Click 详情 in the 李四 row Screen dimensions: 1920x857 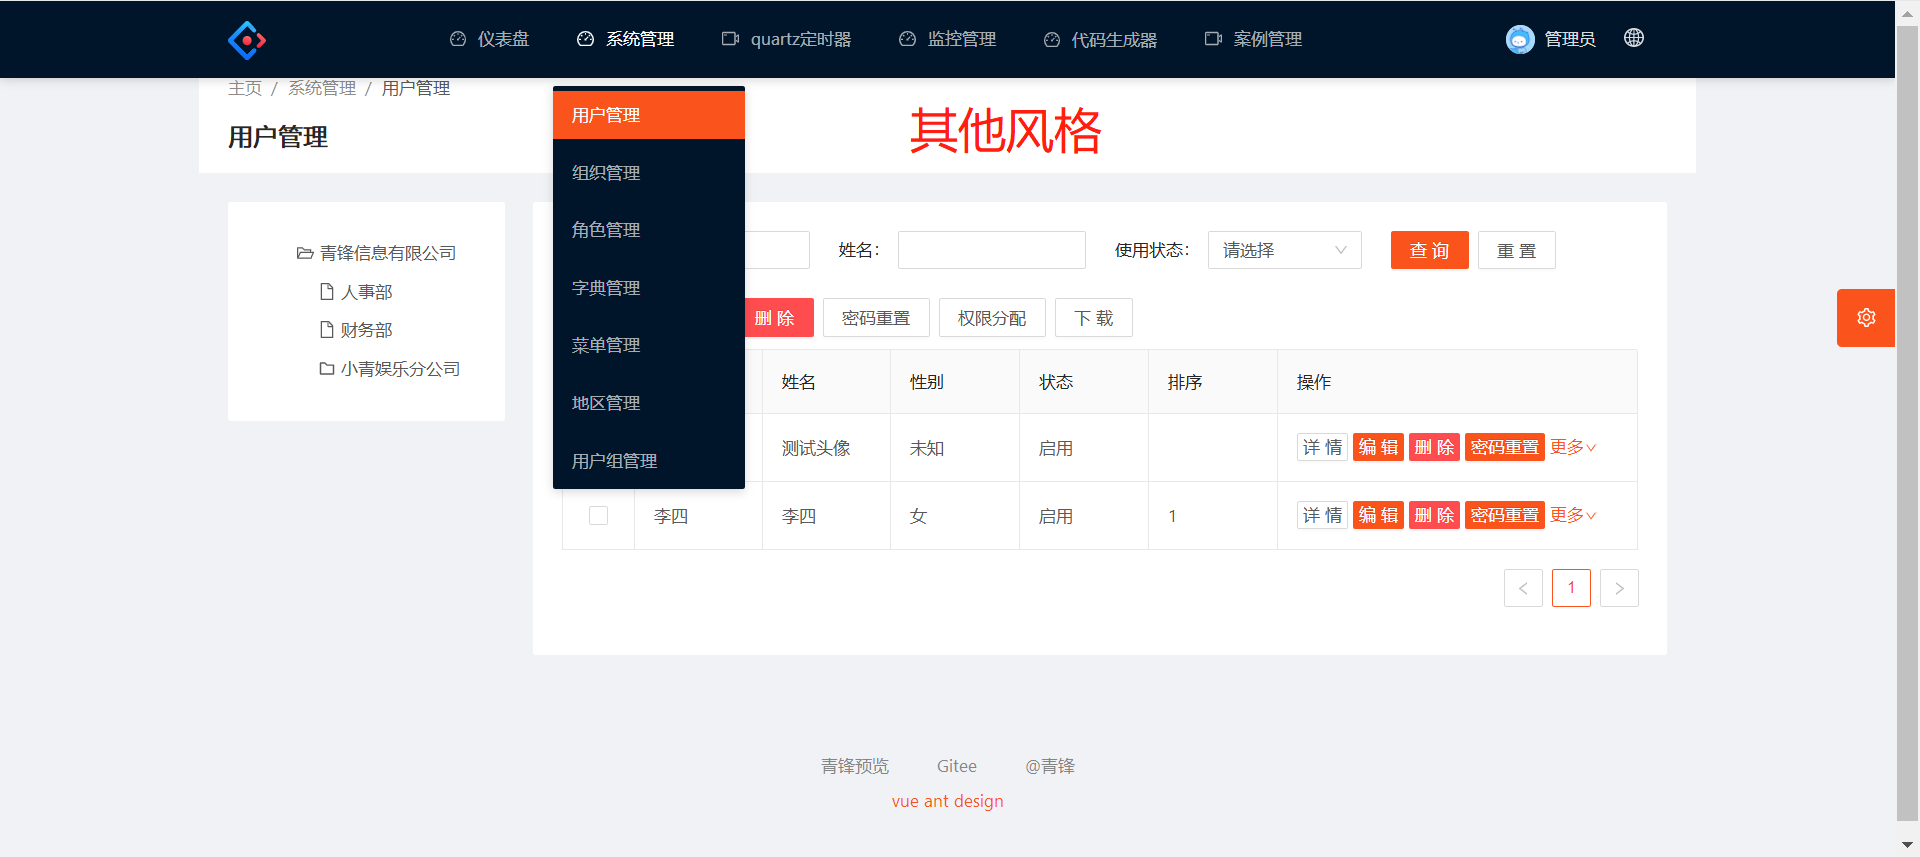point(1322,515)
